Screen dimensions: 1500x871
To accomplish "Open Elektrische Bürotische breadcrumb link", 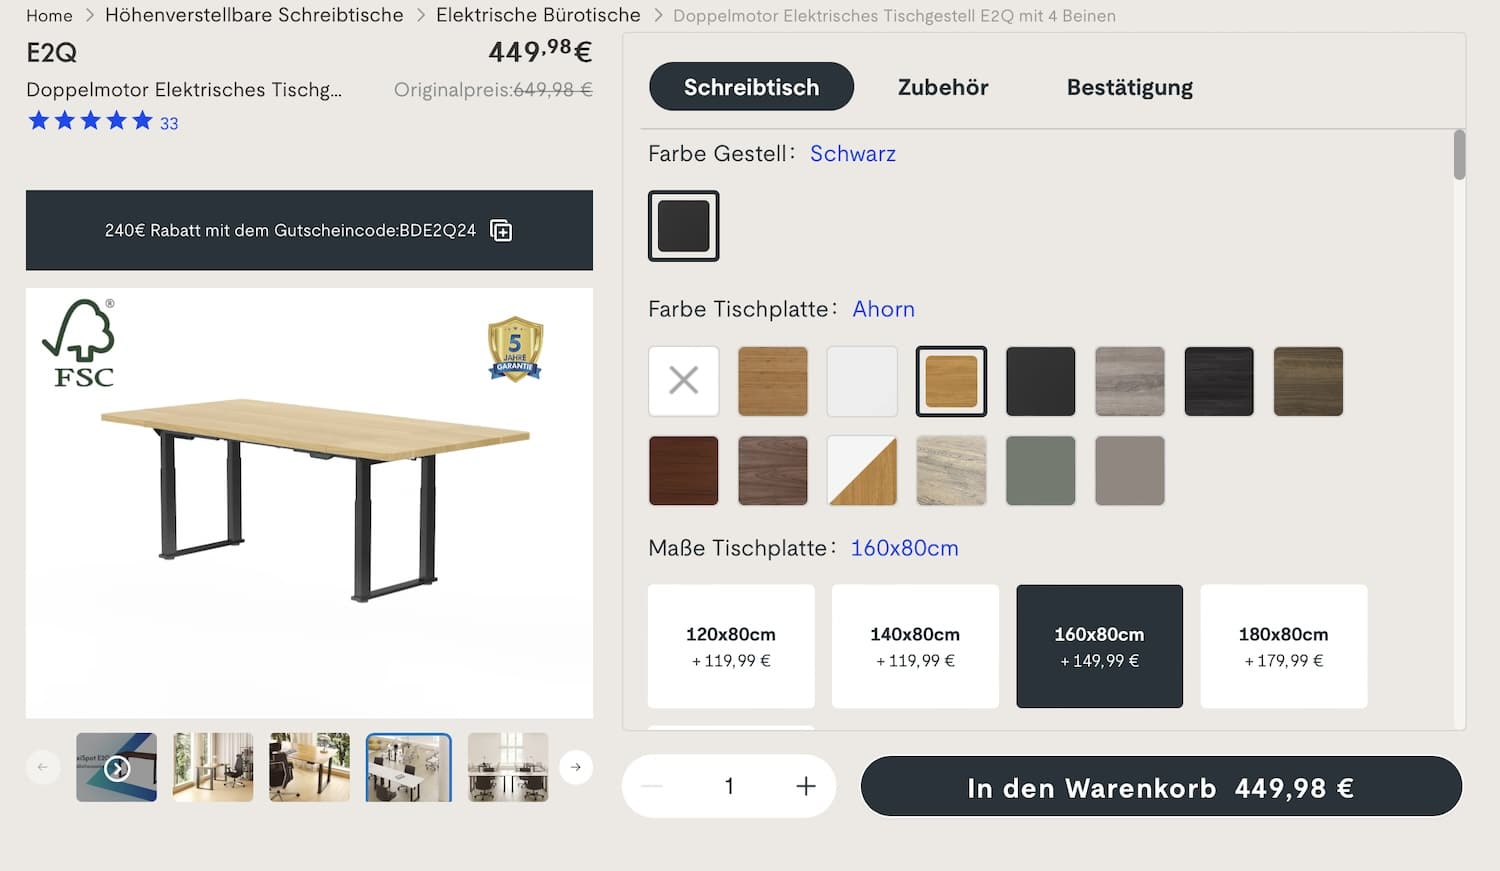I will tap(538, 15).
